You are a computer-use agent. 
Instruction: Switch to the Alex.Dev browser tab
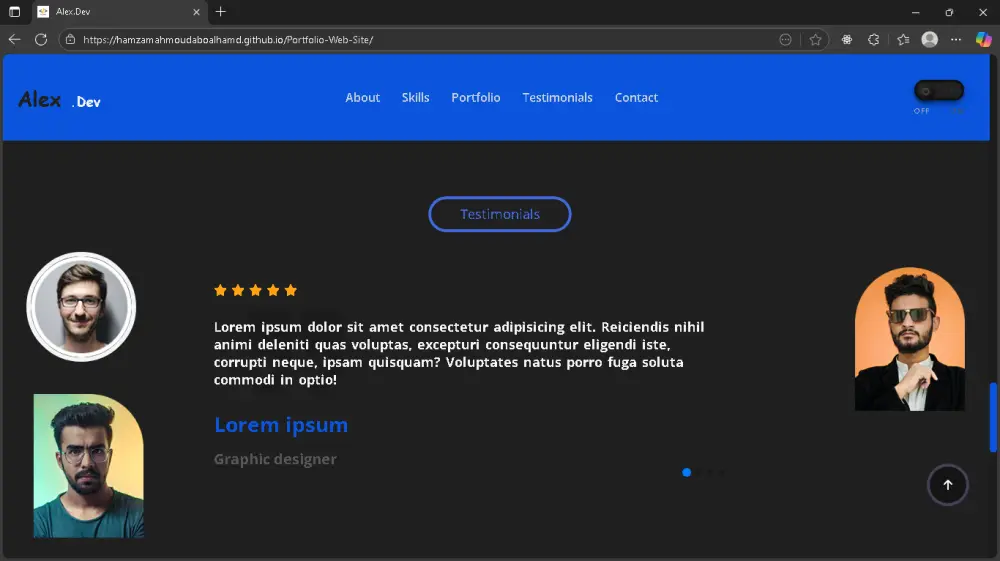pyautogui.click(x=118, y=11)
